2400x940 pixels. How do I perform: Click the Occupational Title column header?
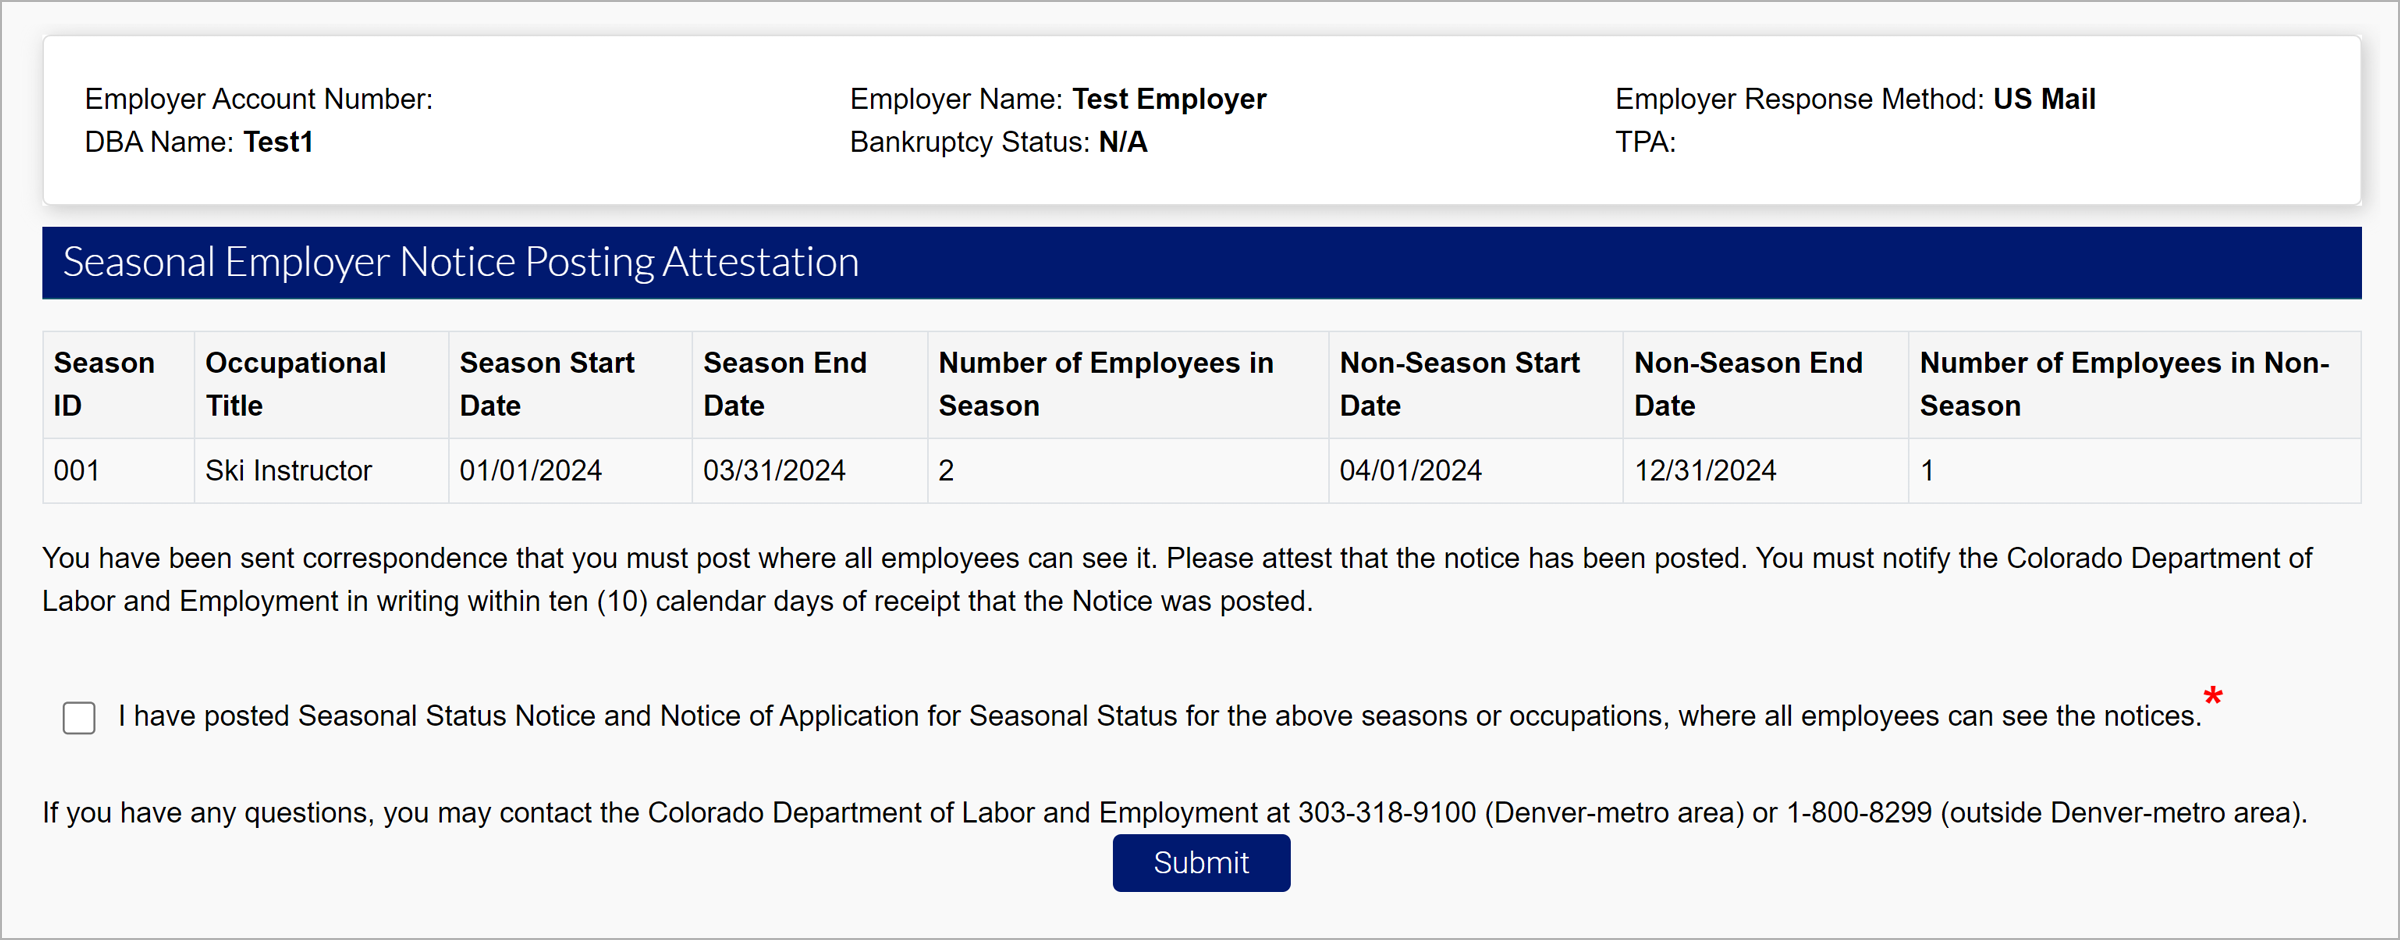coord(295,384)
